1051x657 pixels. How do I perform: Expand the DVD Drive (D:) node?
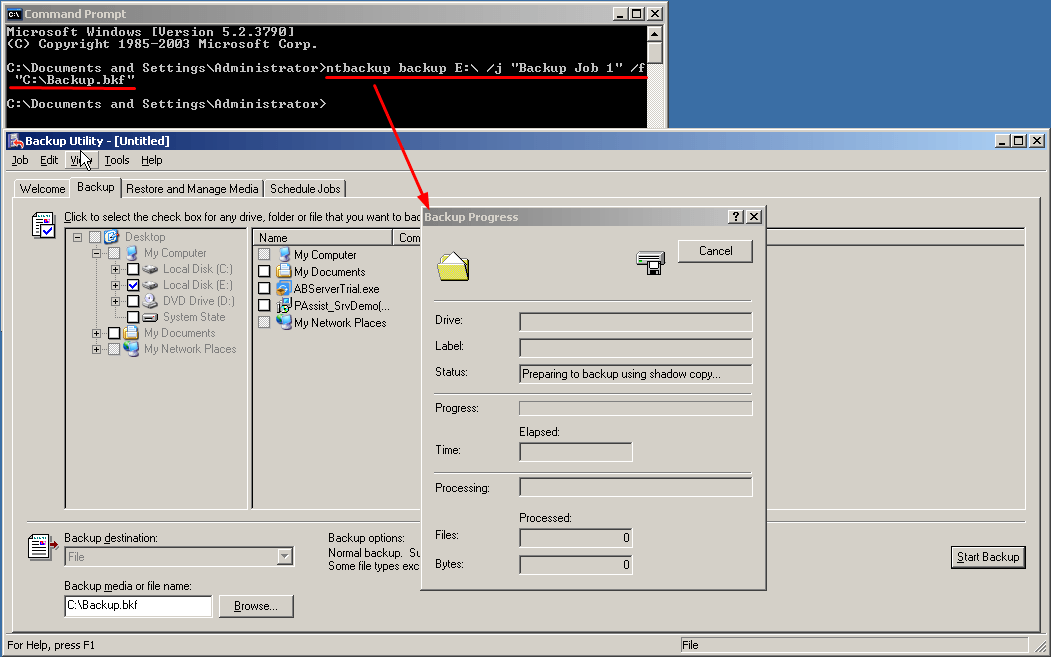pyautogui.click(x=115, y=302)
